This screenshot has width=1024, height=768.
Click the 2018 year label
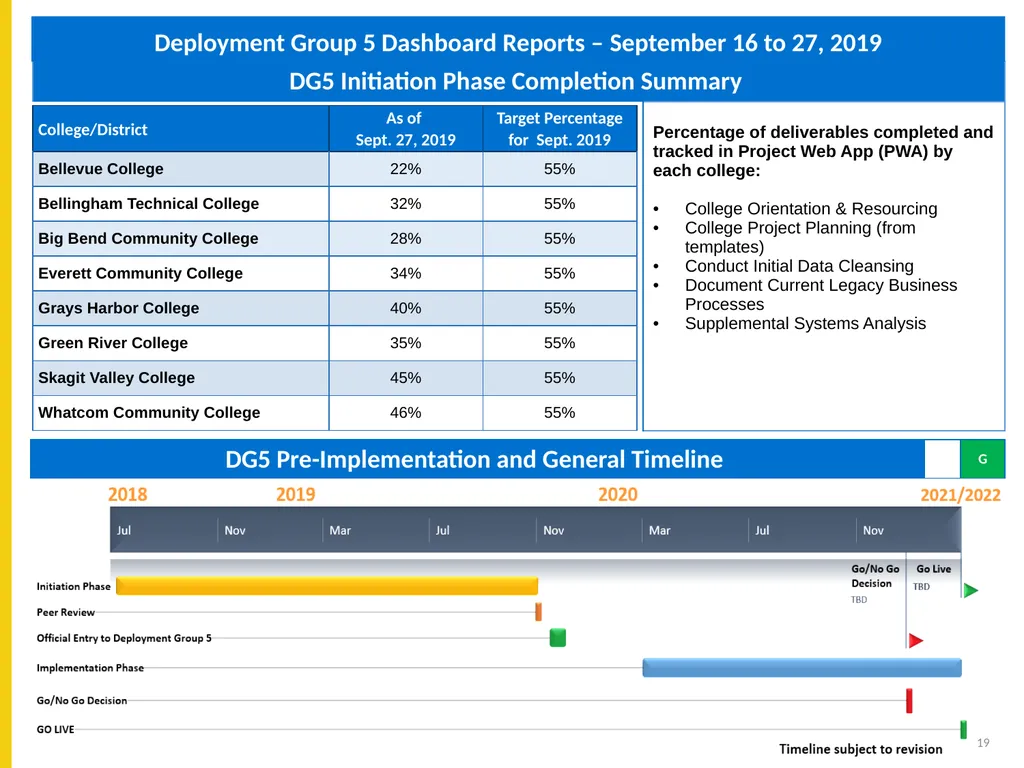coord(127,494)
